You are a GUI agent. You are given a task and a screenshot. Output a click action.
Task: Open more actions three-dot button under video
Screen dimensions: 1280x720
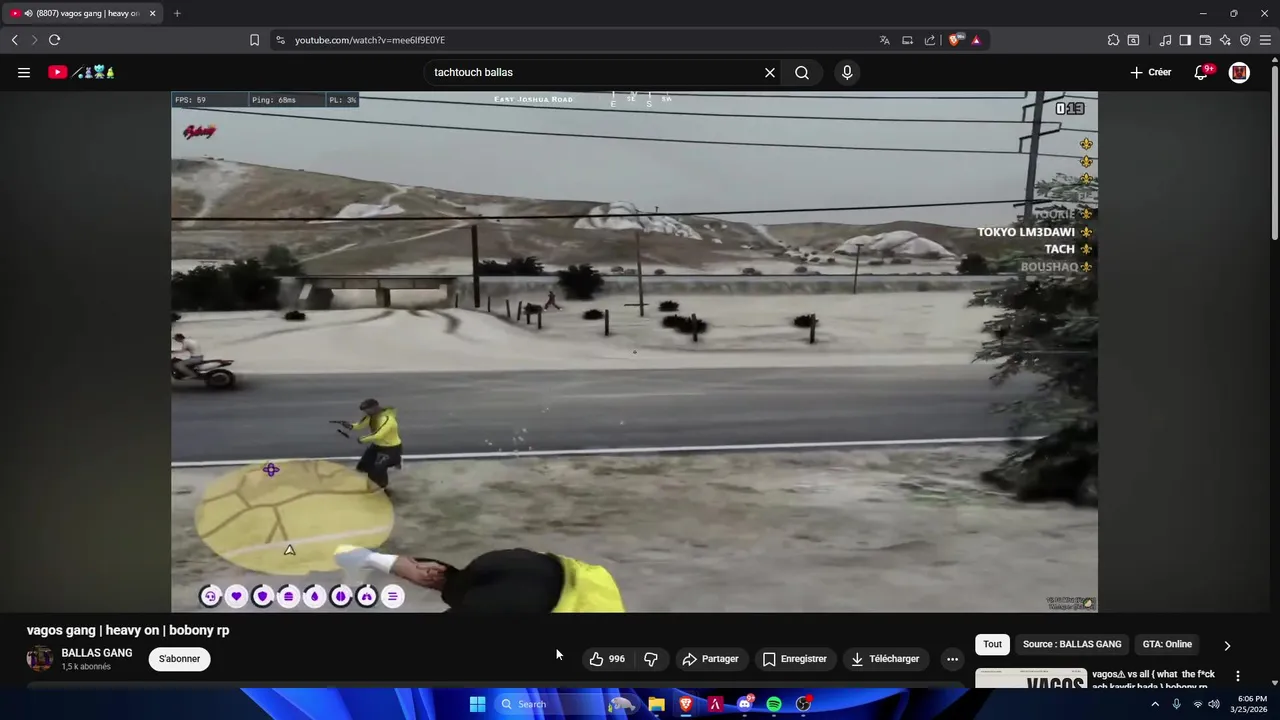click(x=952, y=658)
